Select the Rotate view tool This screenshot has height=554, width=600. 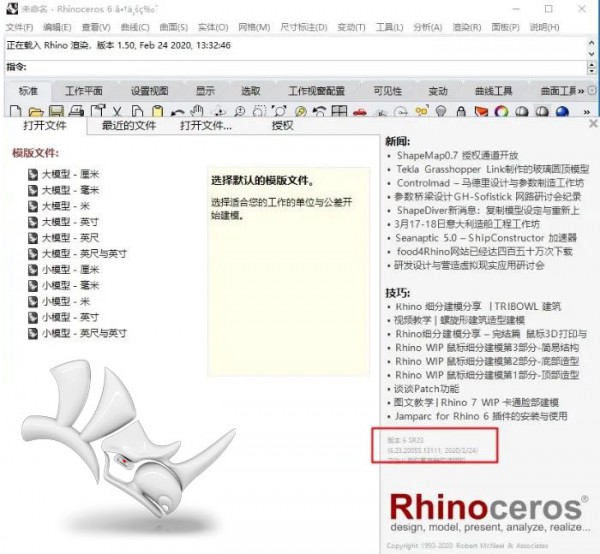pyautogui.click(x=220, y=112)
